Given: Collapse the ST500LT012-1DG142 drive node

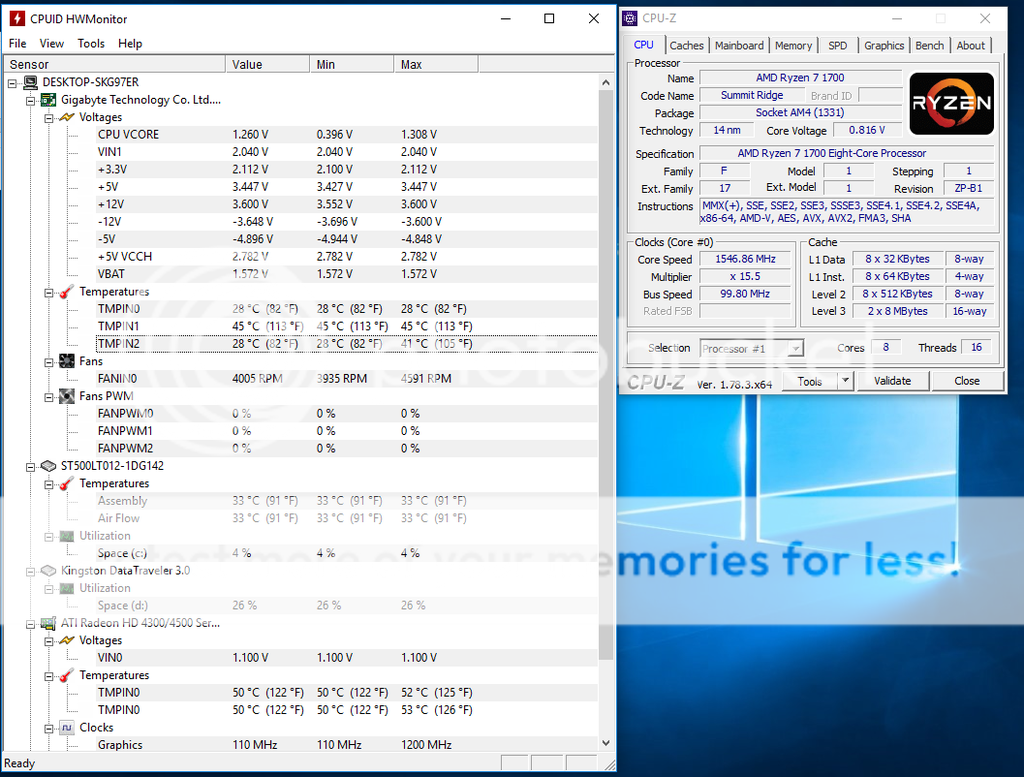Looking at the screenshot, I should click(x=31, y=466).
